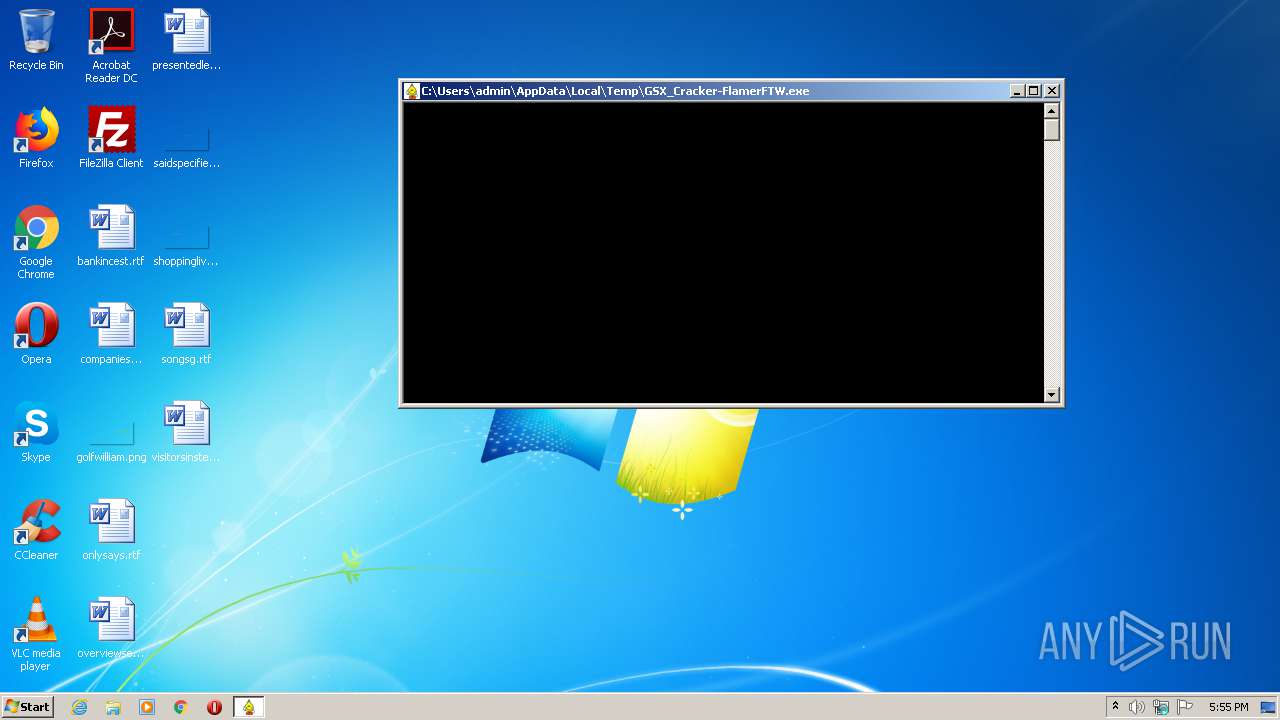
Task: Open the 5:55 PM clock
Action: tap(1228, 707)
